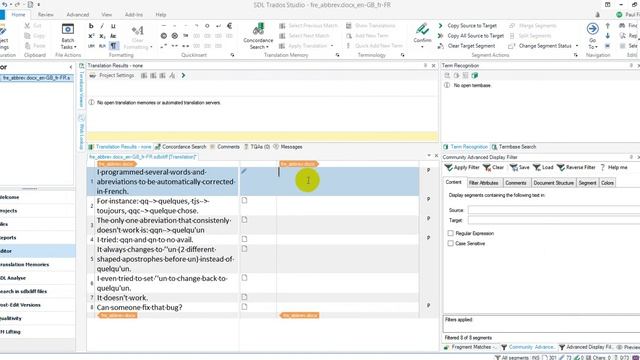Click green arrow in Translation Results toolbar
This screenshot has width=640, height=360.
(183, 76)
